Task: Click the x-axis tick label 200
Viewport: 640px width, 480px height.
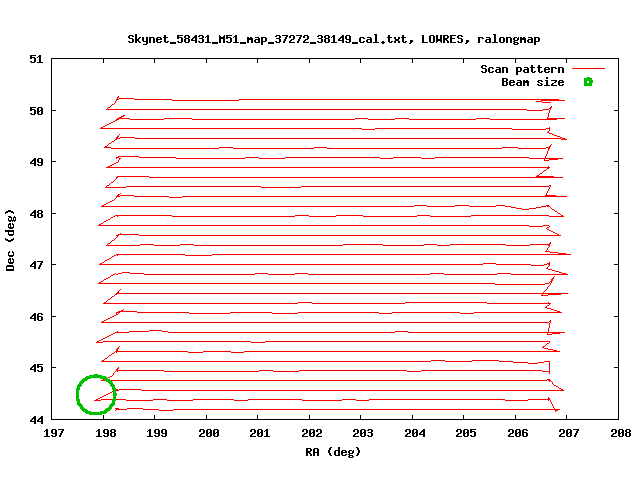Action: point(209,433)
